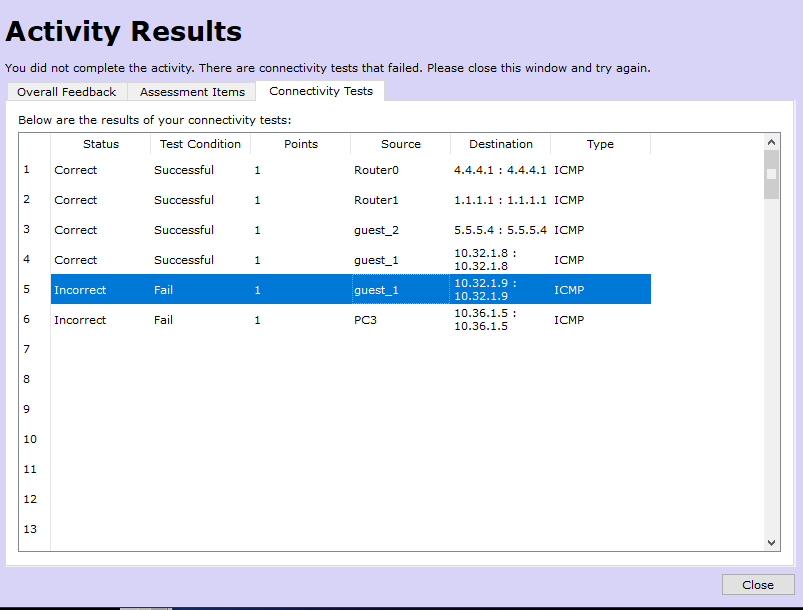Click the Status column header

pos(100,144)
